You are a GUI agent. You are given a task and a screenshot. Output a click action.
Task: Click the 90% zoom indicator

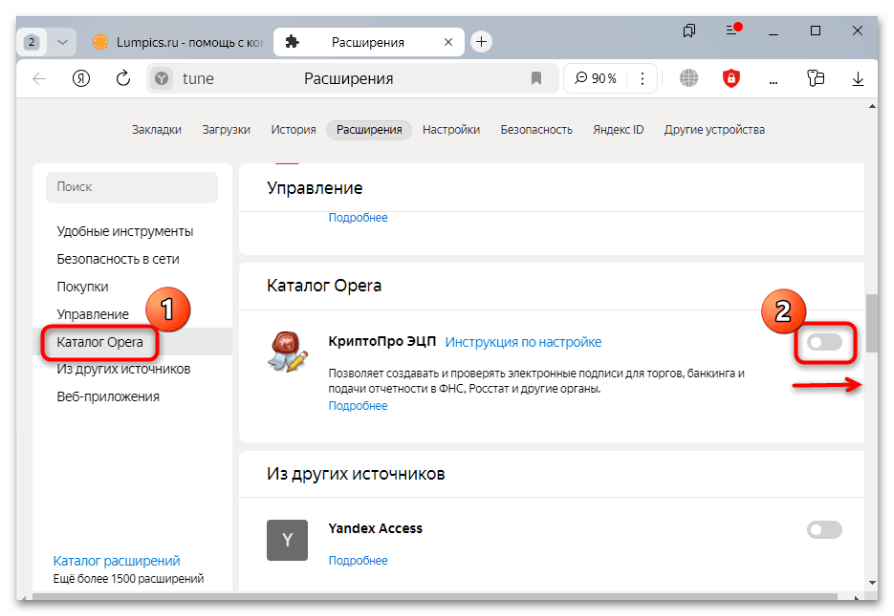tap(596, 78)
